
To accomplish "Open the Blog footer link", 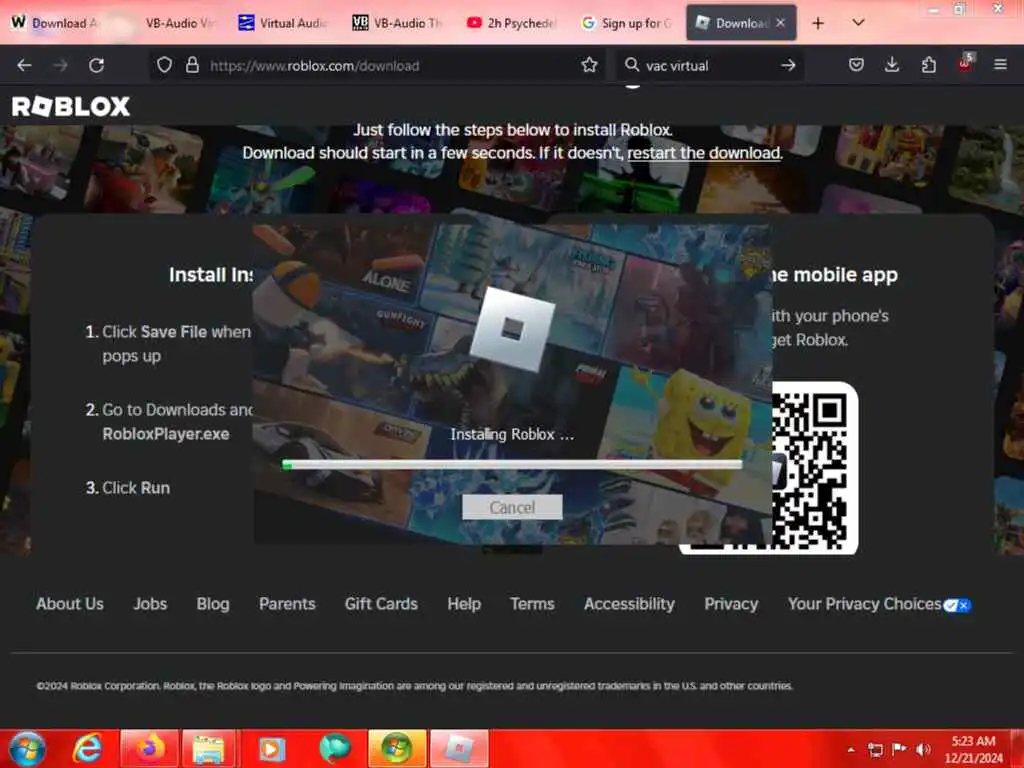I will (213, 604).
